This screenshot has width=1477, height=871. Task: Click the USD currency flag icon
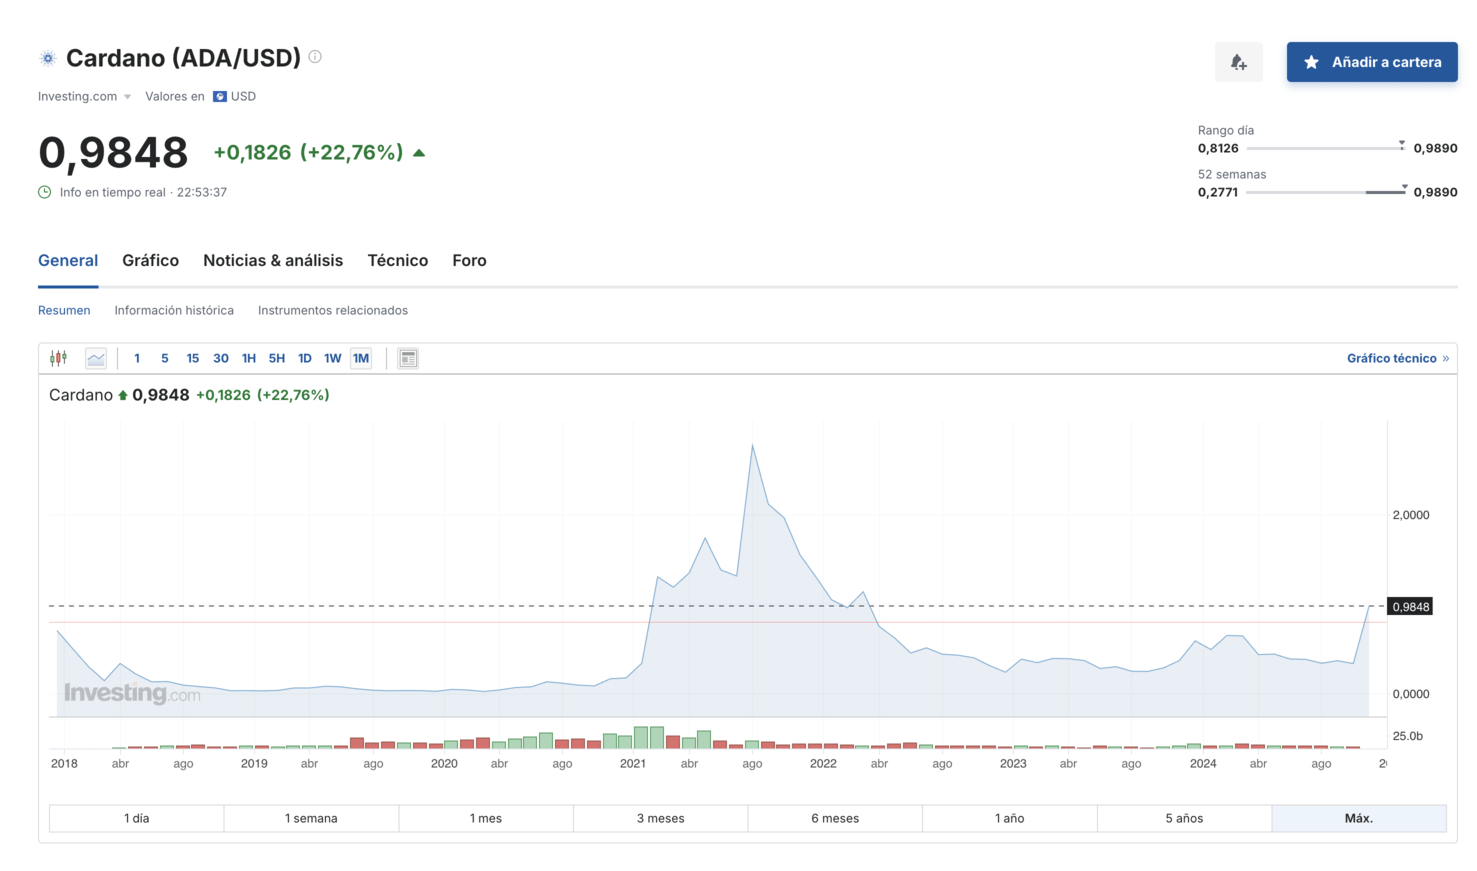point(220,97)
